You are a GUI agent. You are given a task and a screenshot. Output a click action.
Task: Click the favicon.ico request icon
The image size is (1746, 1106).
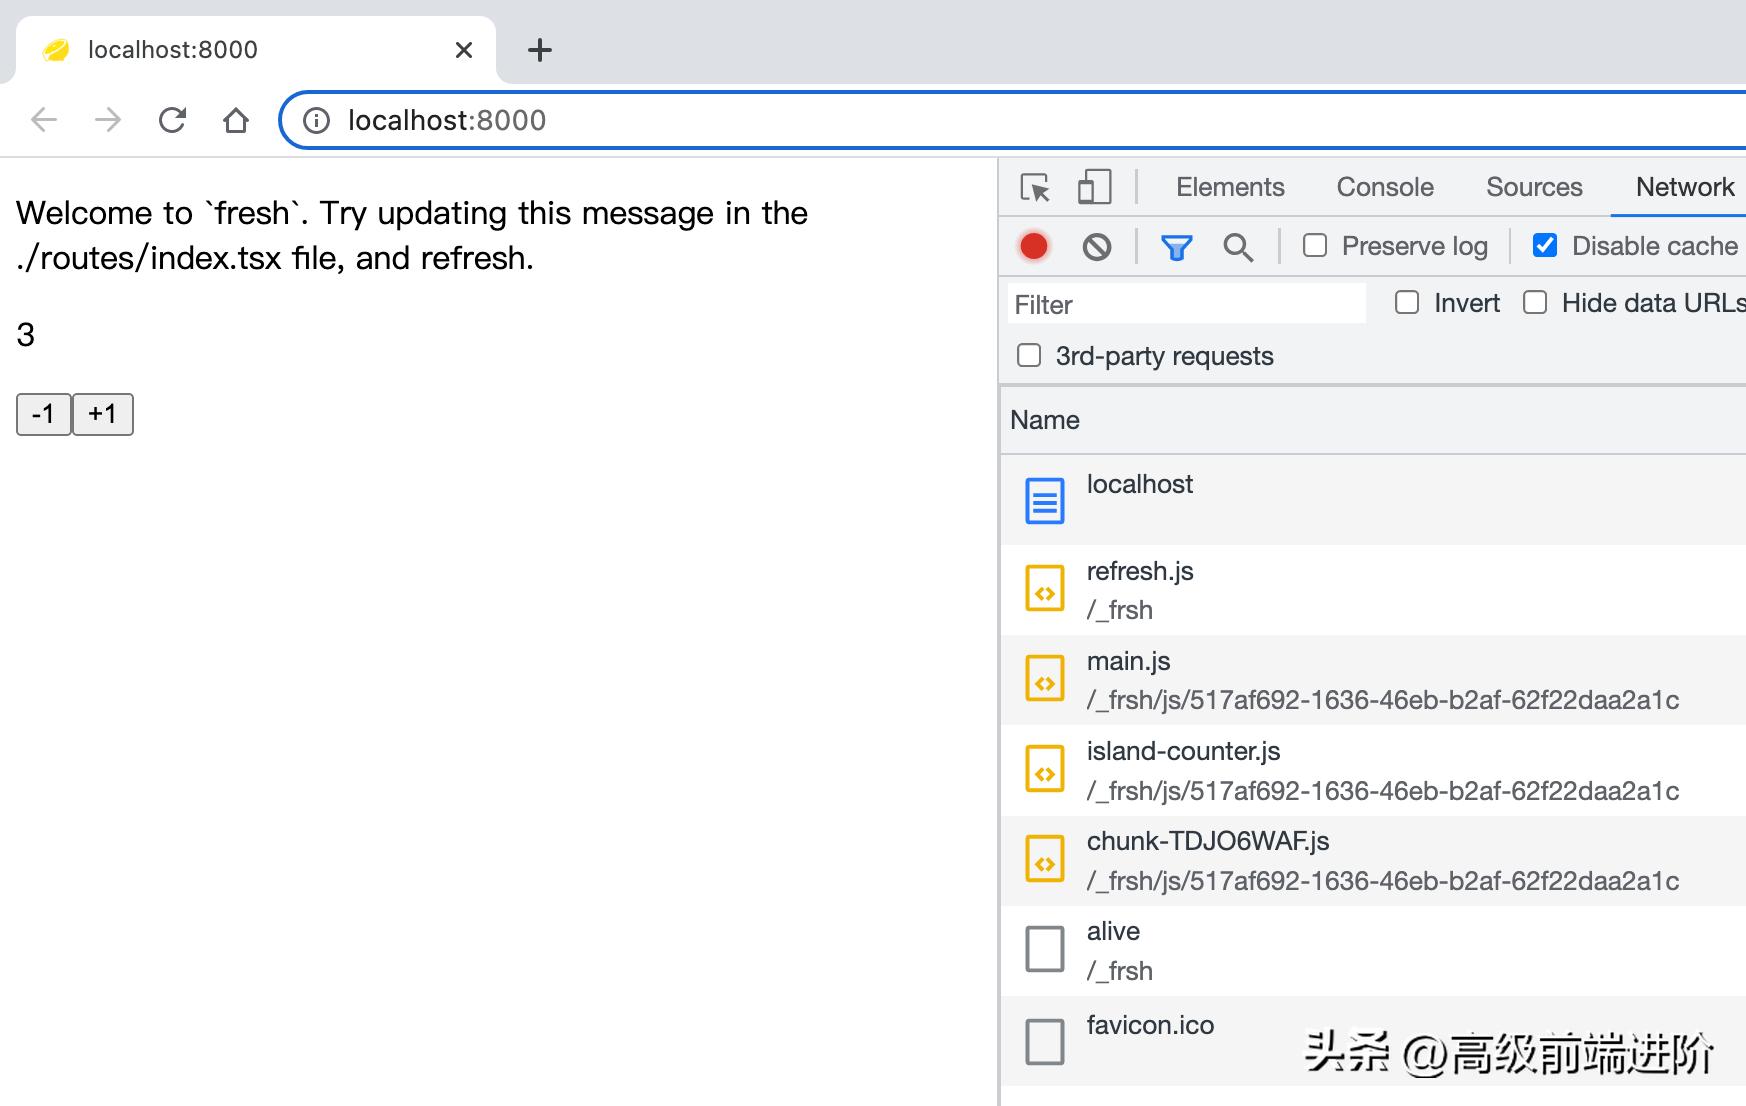pyautogui.click(x=1045, y=1041)
